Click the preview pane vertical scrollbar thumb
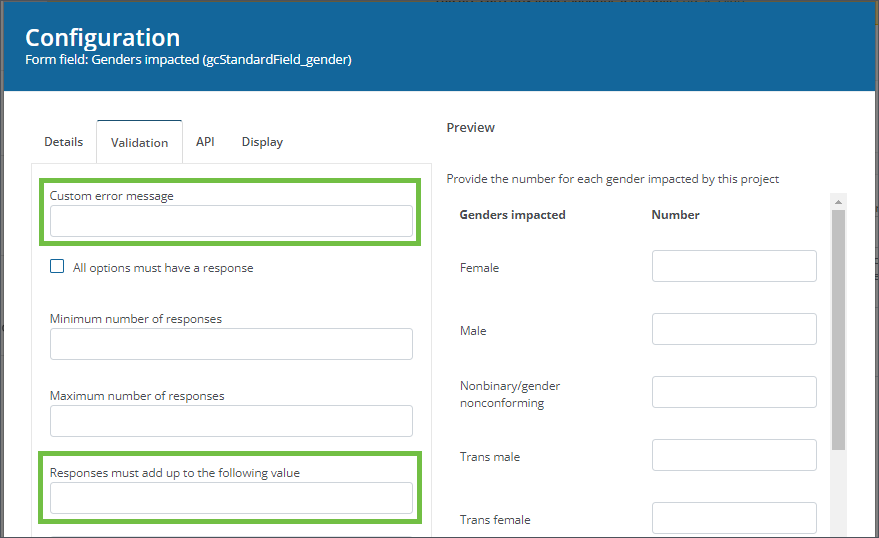This screenshot has width=879, height=538. point(839,330)
